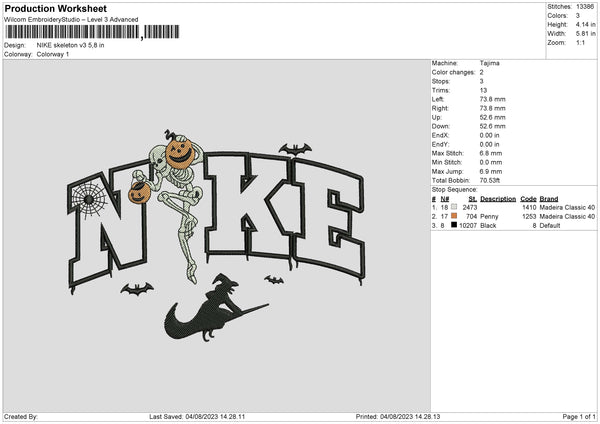Select the Left value '73.8 mm'
600x424 pixels.
tap(492, 99)
